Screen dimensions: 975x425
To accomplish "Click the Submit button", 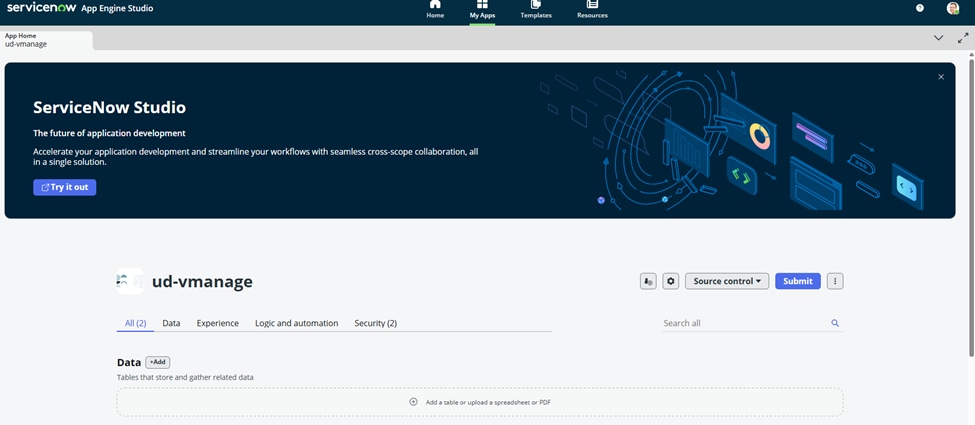I will (798, 281).
